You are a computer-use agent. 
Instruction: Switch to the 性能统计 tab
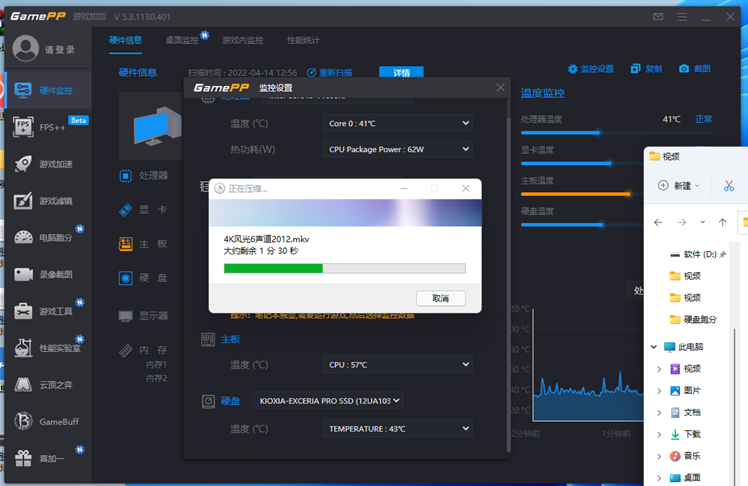click(x=303, y=40)
